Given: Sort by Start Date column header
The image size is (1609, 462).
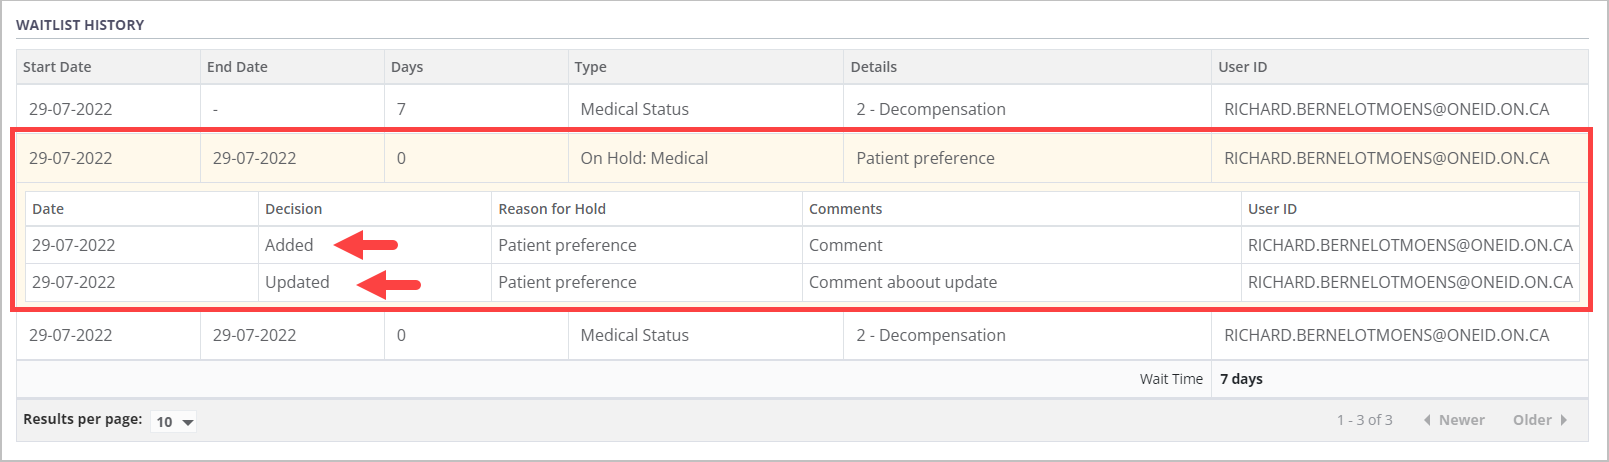Looking at the screenshot, I should click(x=57, y=67).
